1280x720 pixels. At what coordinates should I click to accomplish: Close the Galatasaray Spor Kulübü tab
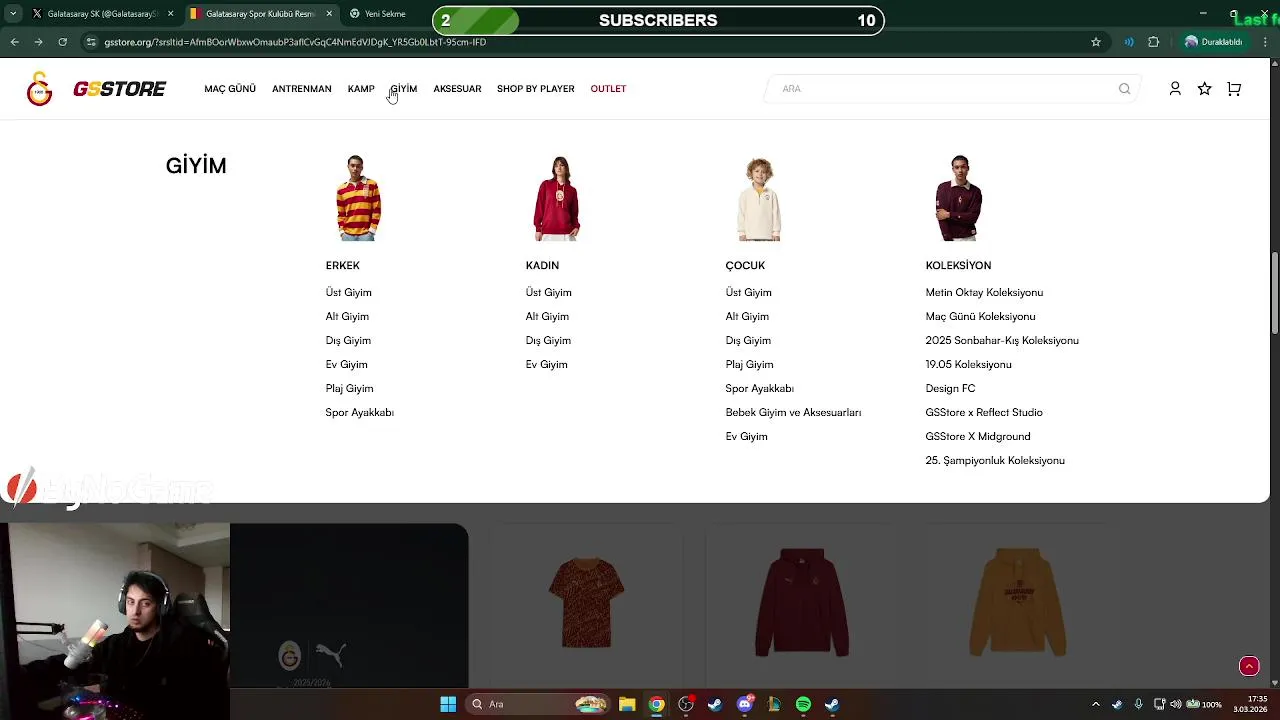[x=329, y=14]
